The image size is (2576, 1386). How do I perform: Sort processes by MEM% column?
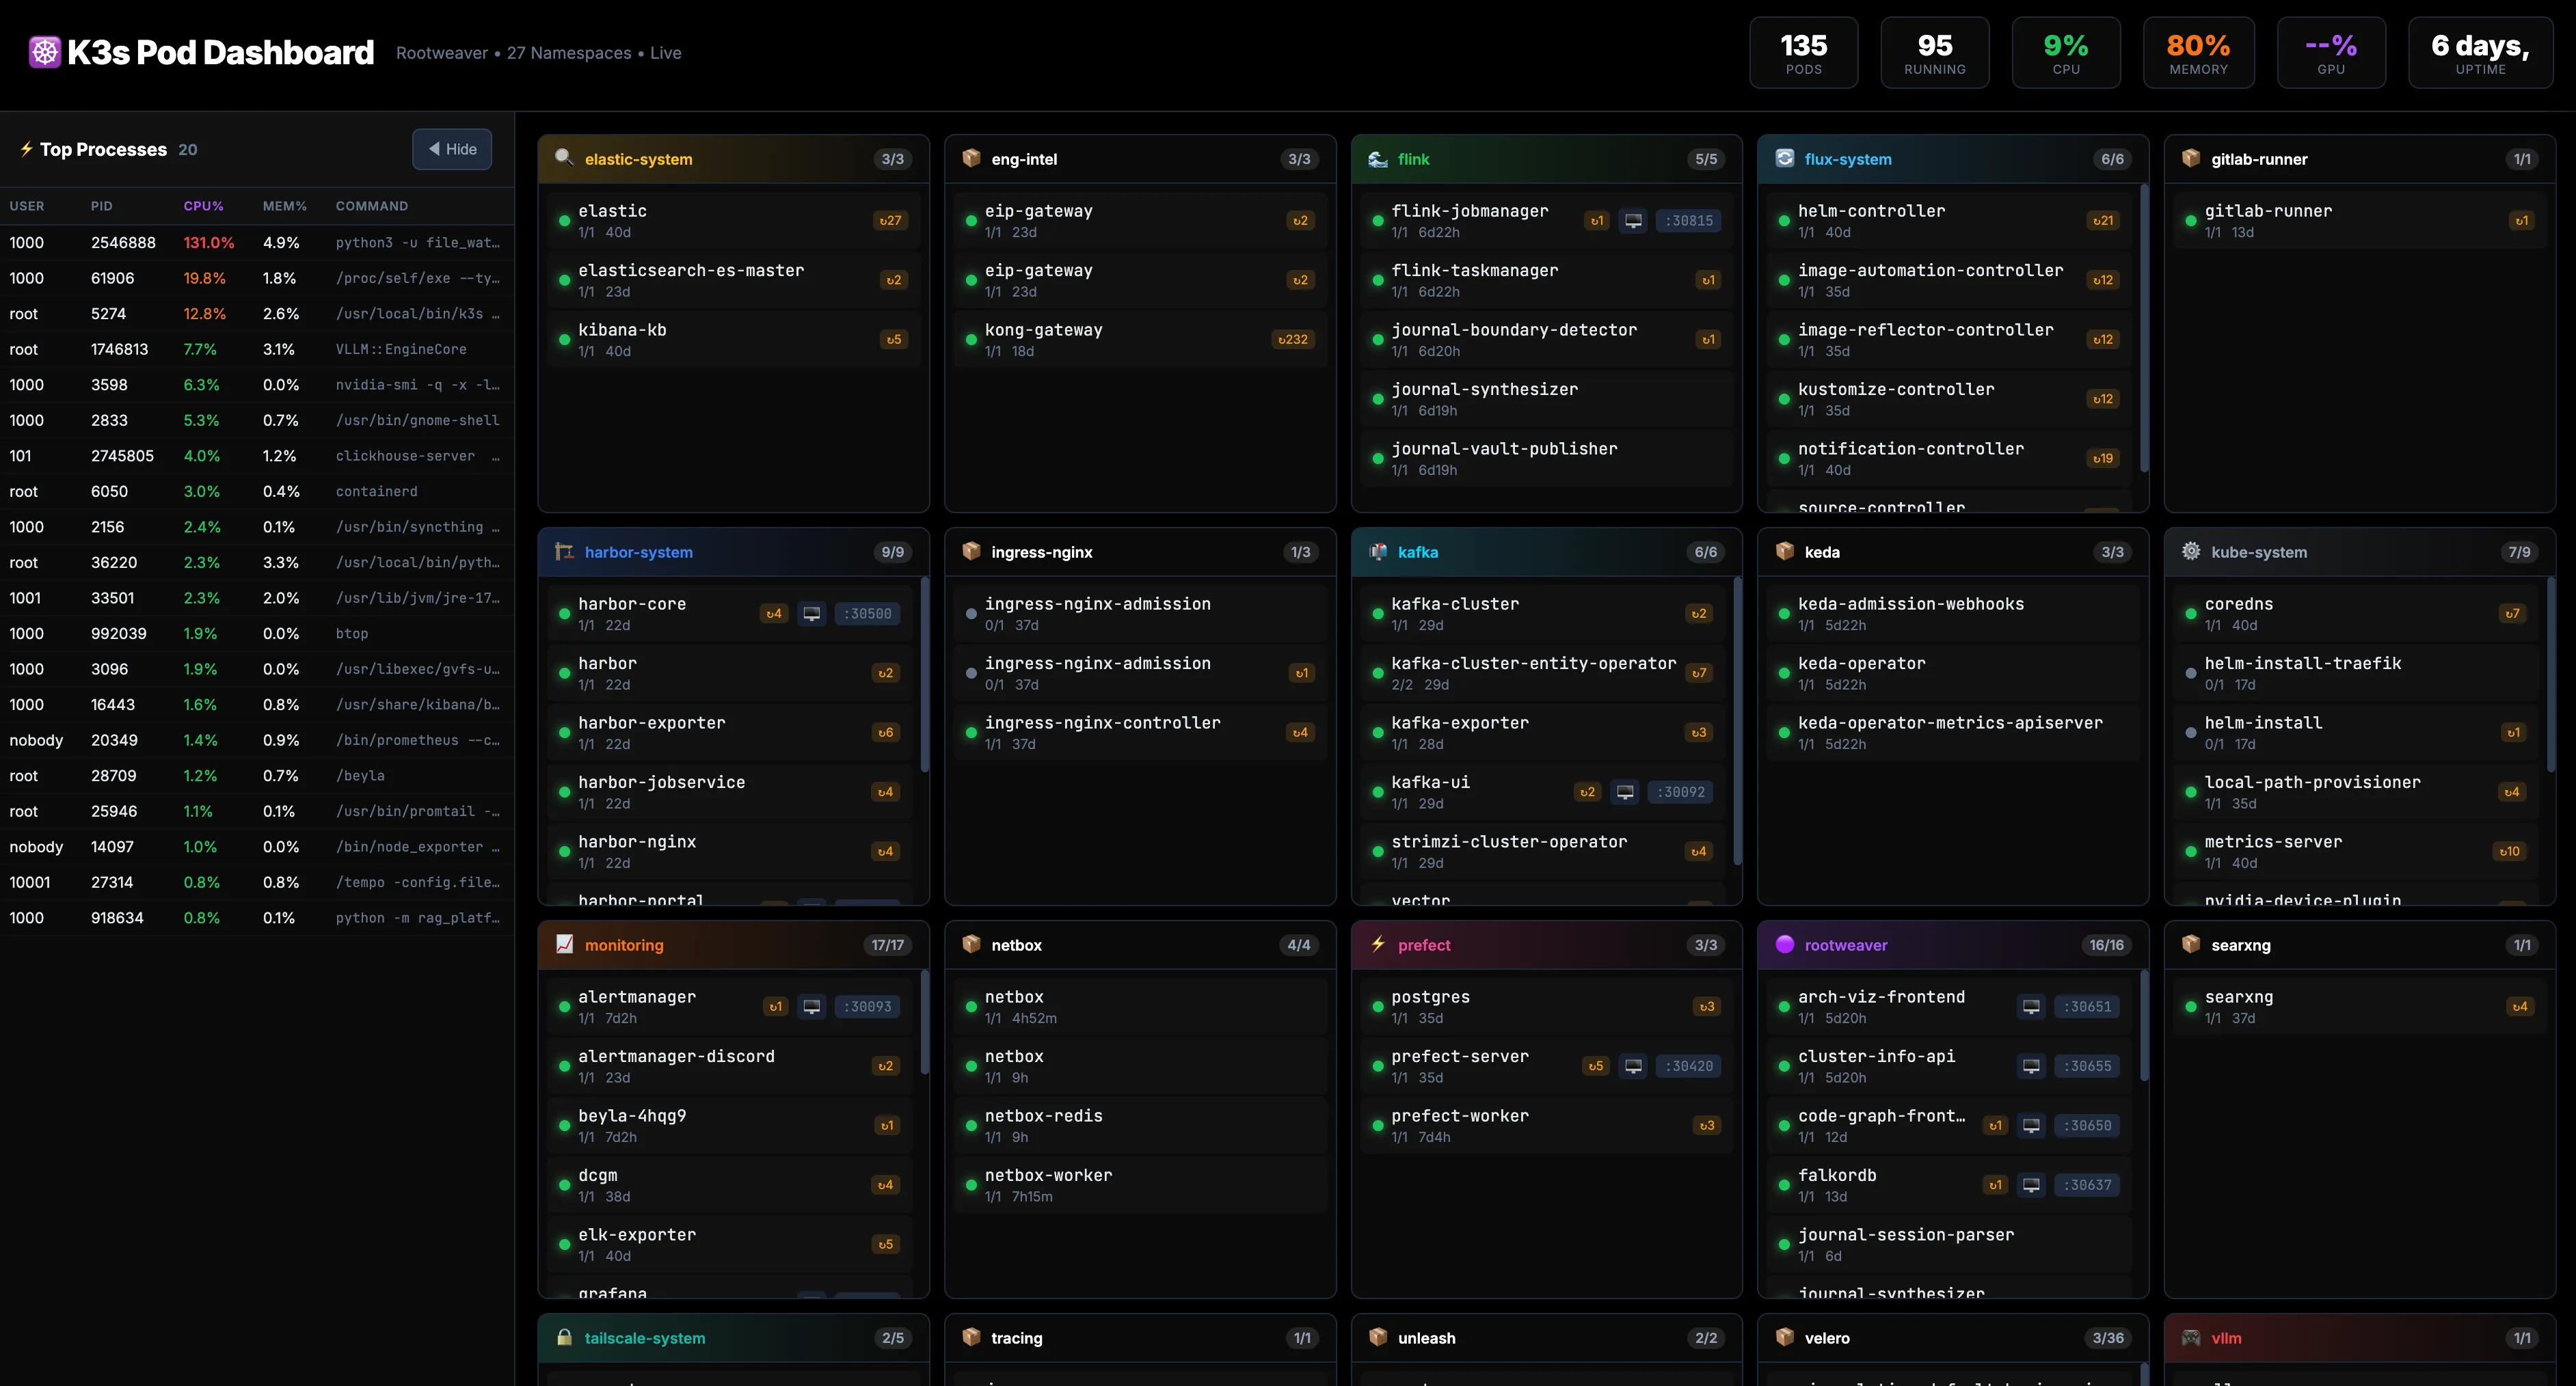pos(284,206)
